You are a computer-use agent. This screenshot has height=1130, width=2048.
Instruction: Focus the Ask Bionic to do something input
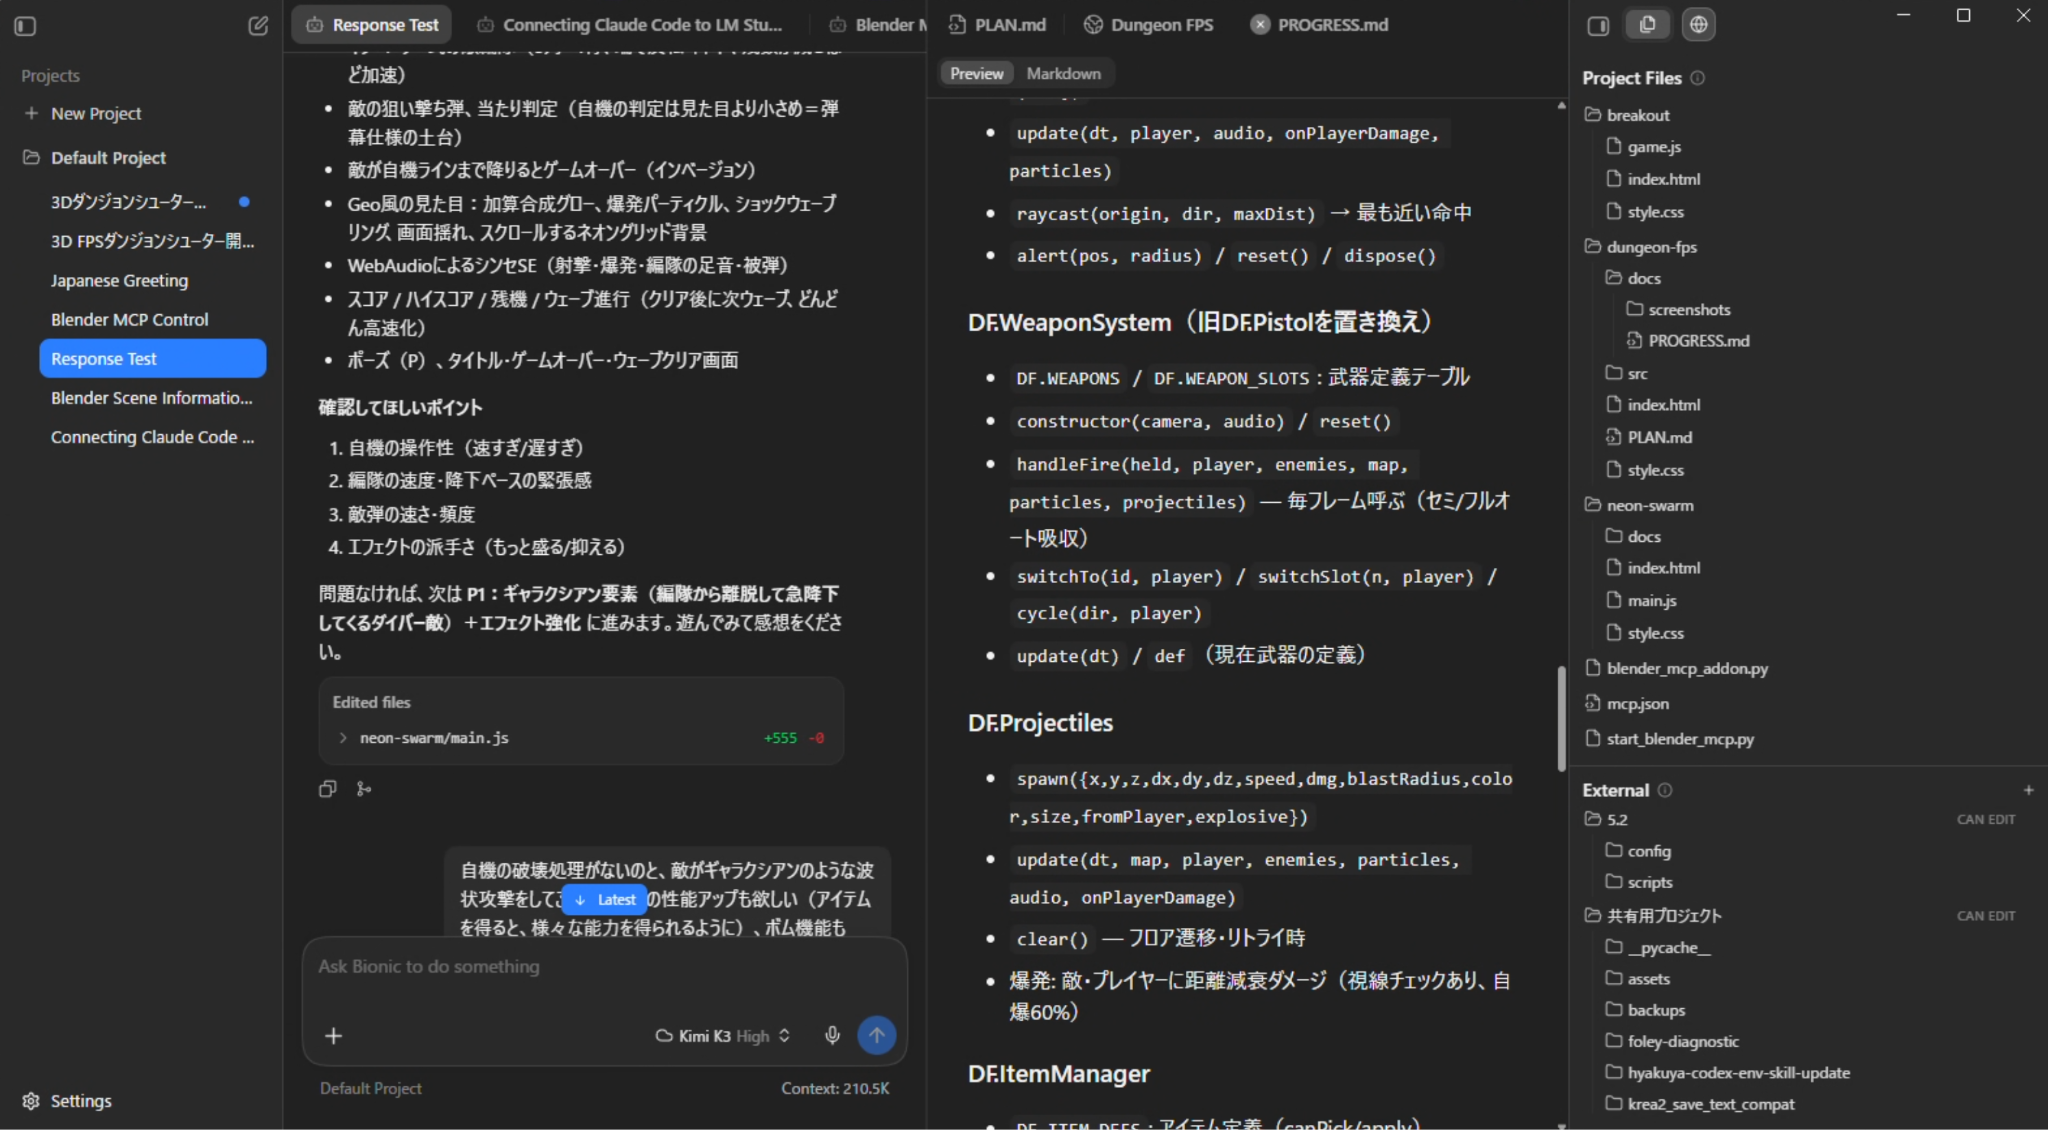604,967
